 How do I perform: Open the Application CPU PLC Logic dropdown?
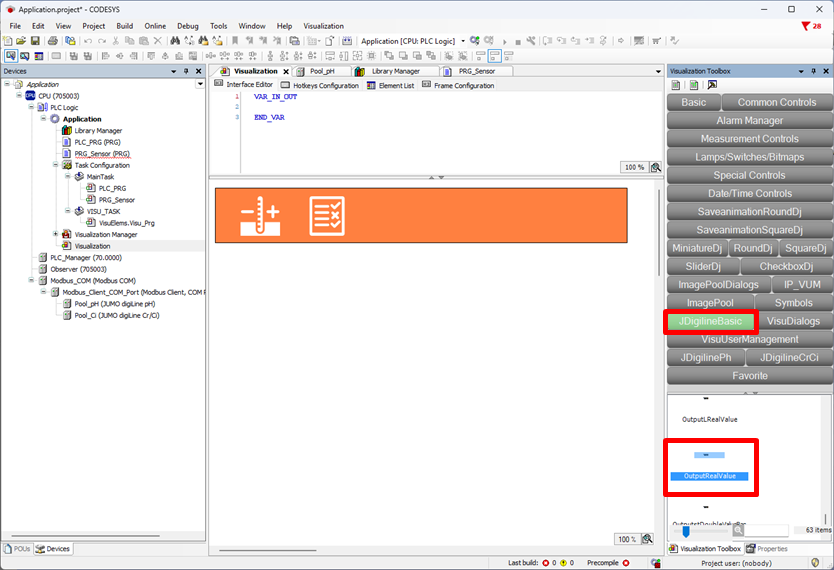pos(463,41)
